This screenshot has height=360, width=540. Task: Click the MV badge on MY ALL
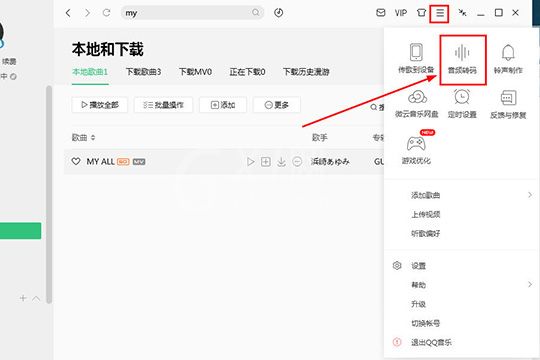click(139, 162)
